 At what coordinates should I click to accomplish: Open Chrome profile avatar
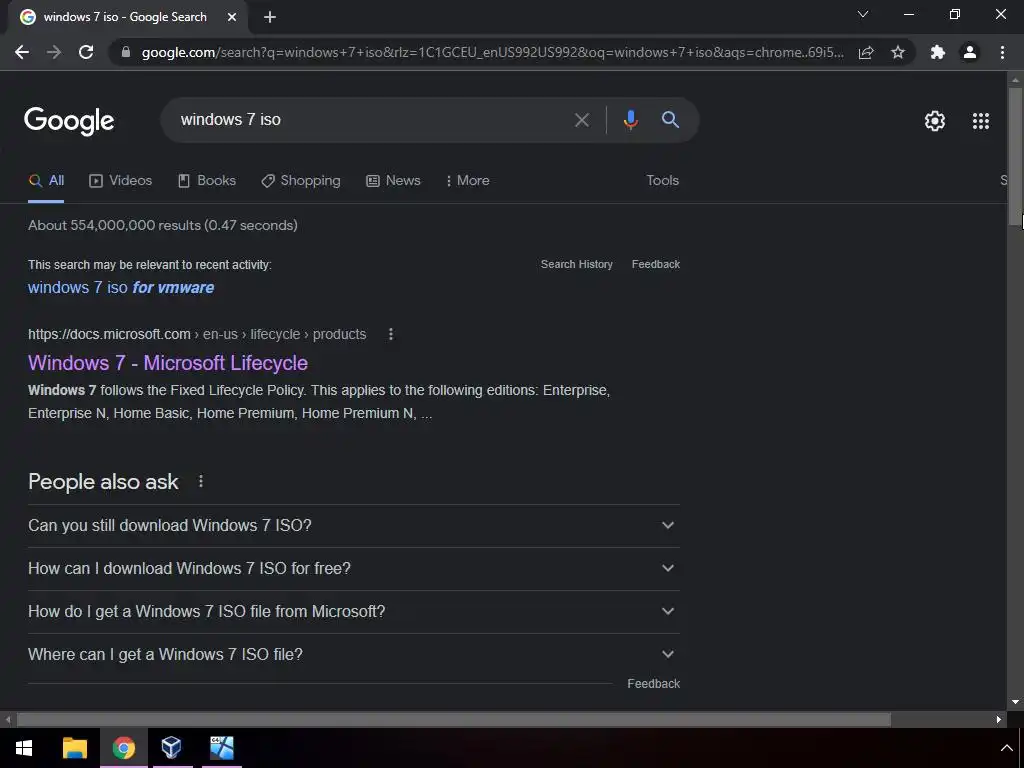tap(970, 52)
